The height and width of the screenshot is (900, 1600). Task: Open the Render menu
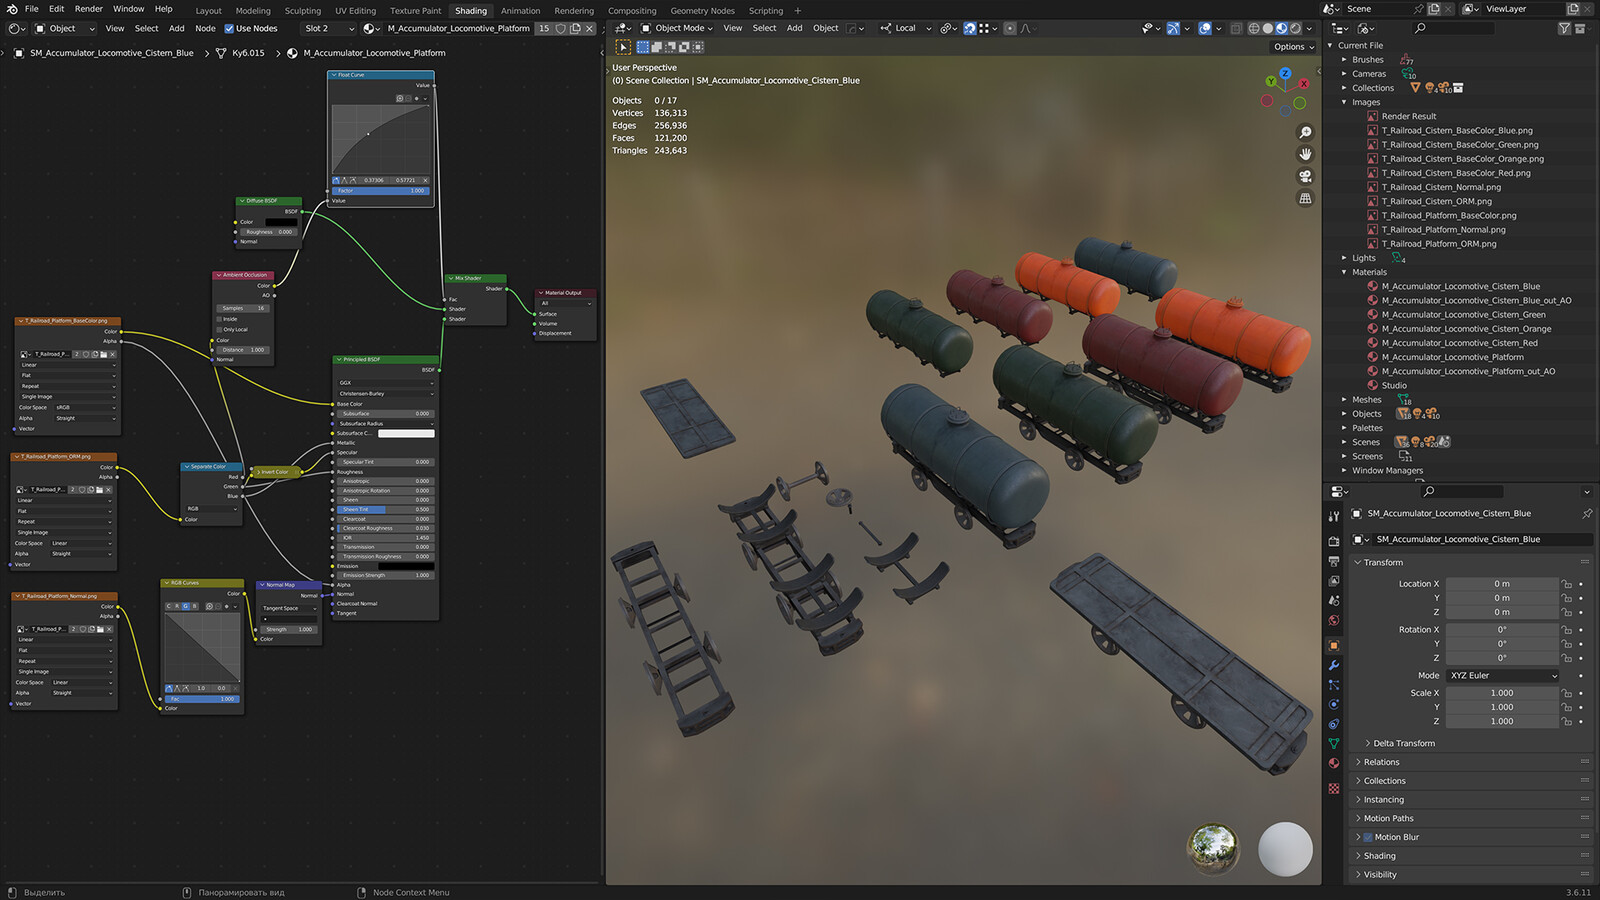89,9
